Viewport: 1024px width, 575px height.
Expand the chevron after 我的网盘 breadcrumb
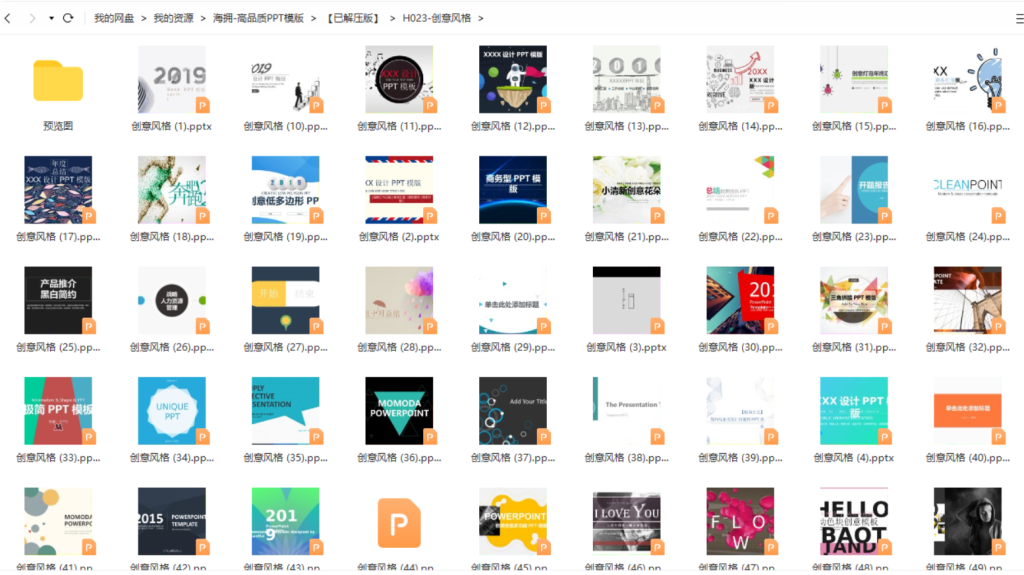point(144,18)
